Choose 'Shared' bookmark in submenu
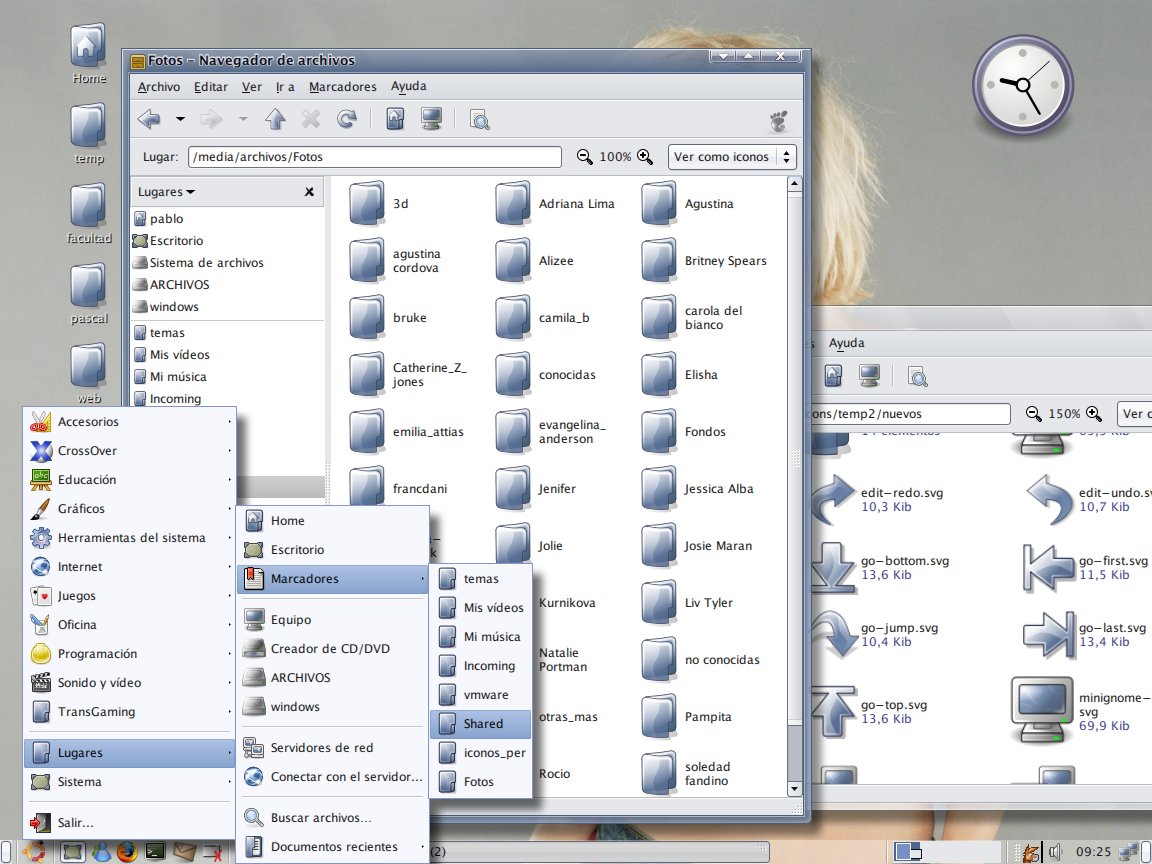1152x864 pixels. tap(480, 724)
